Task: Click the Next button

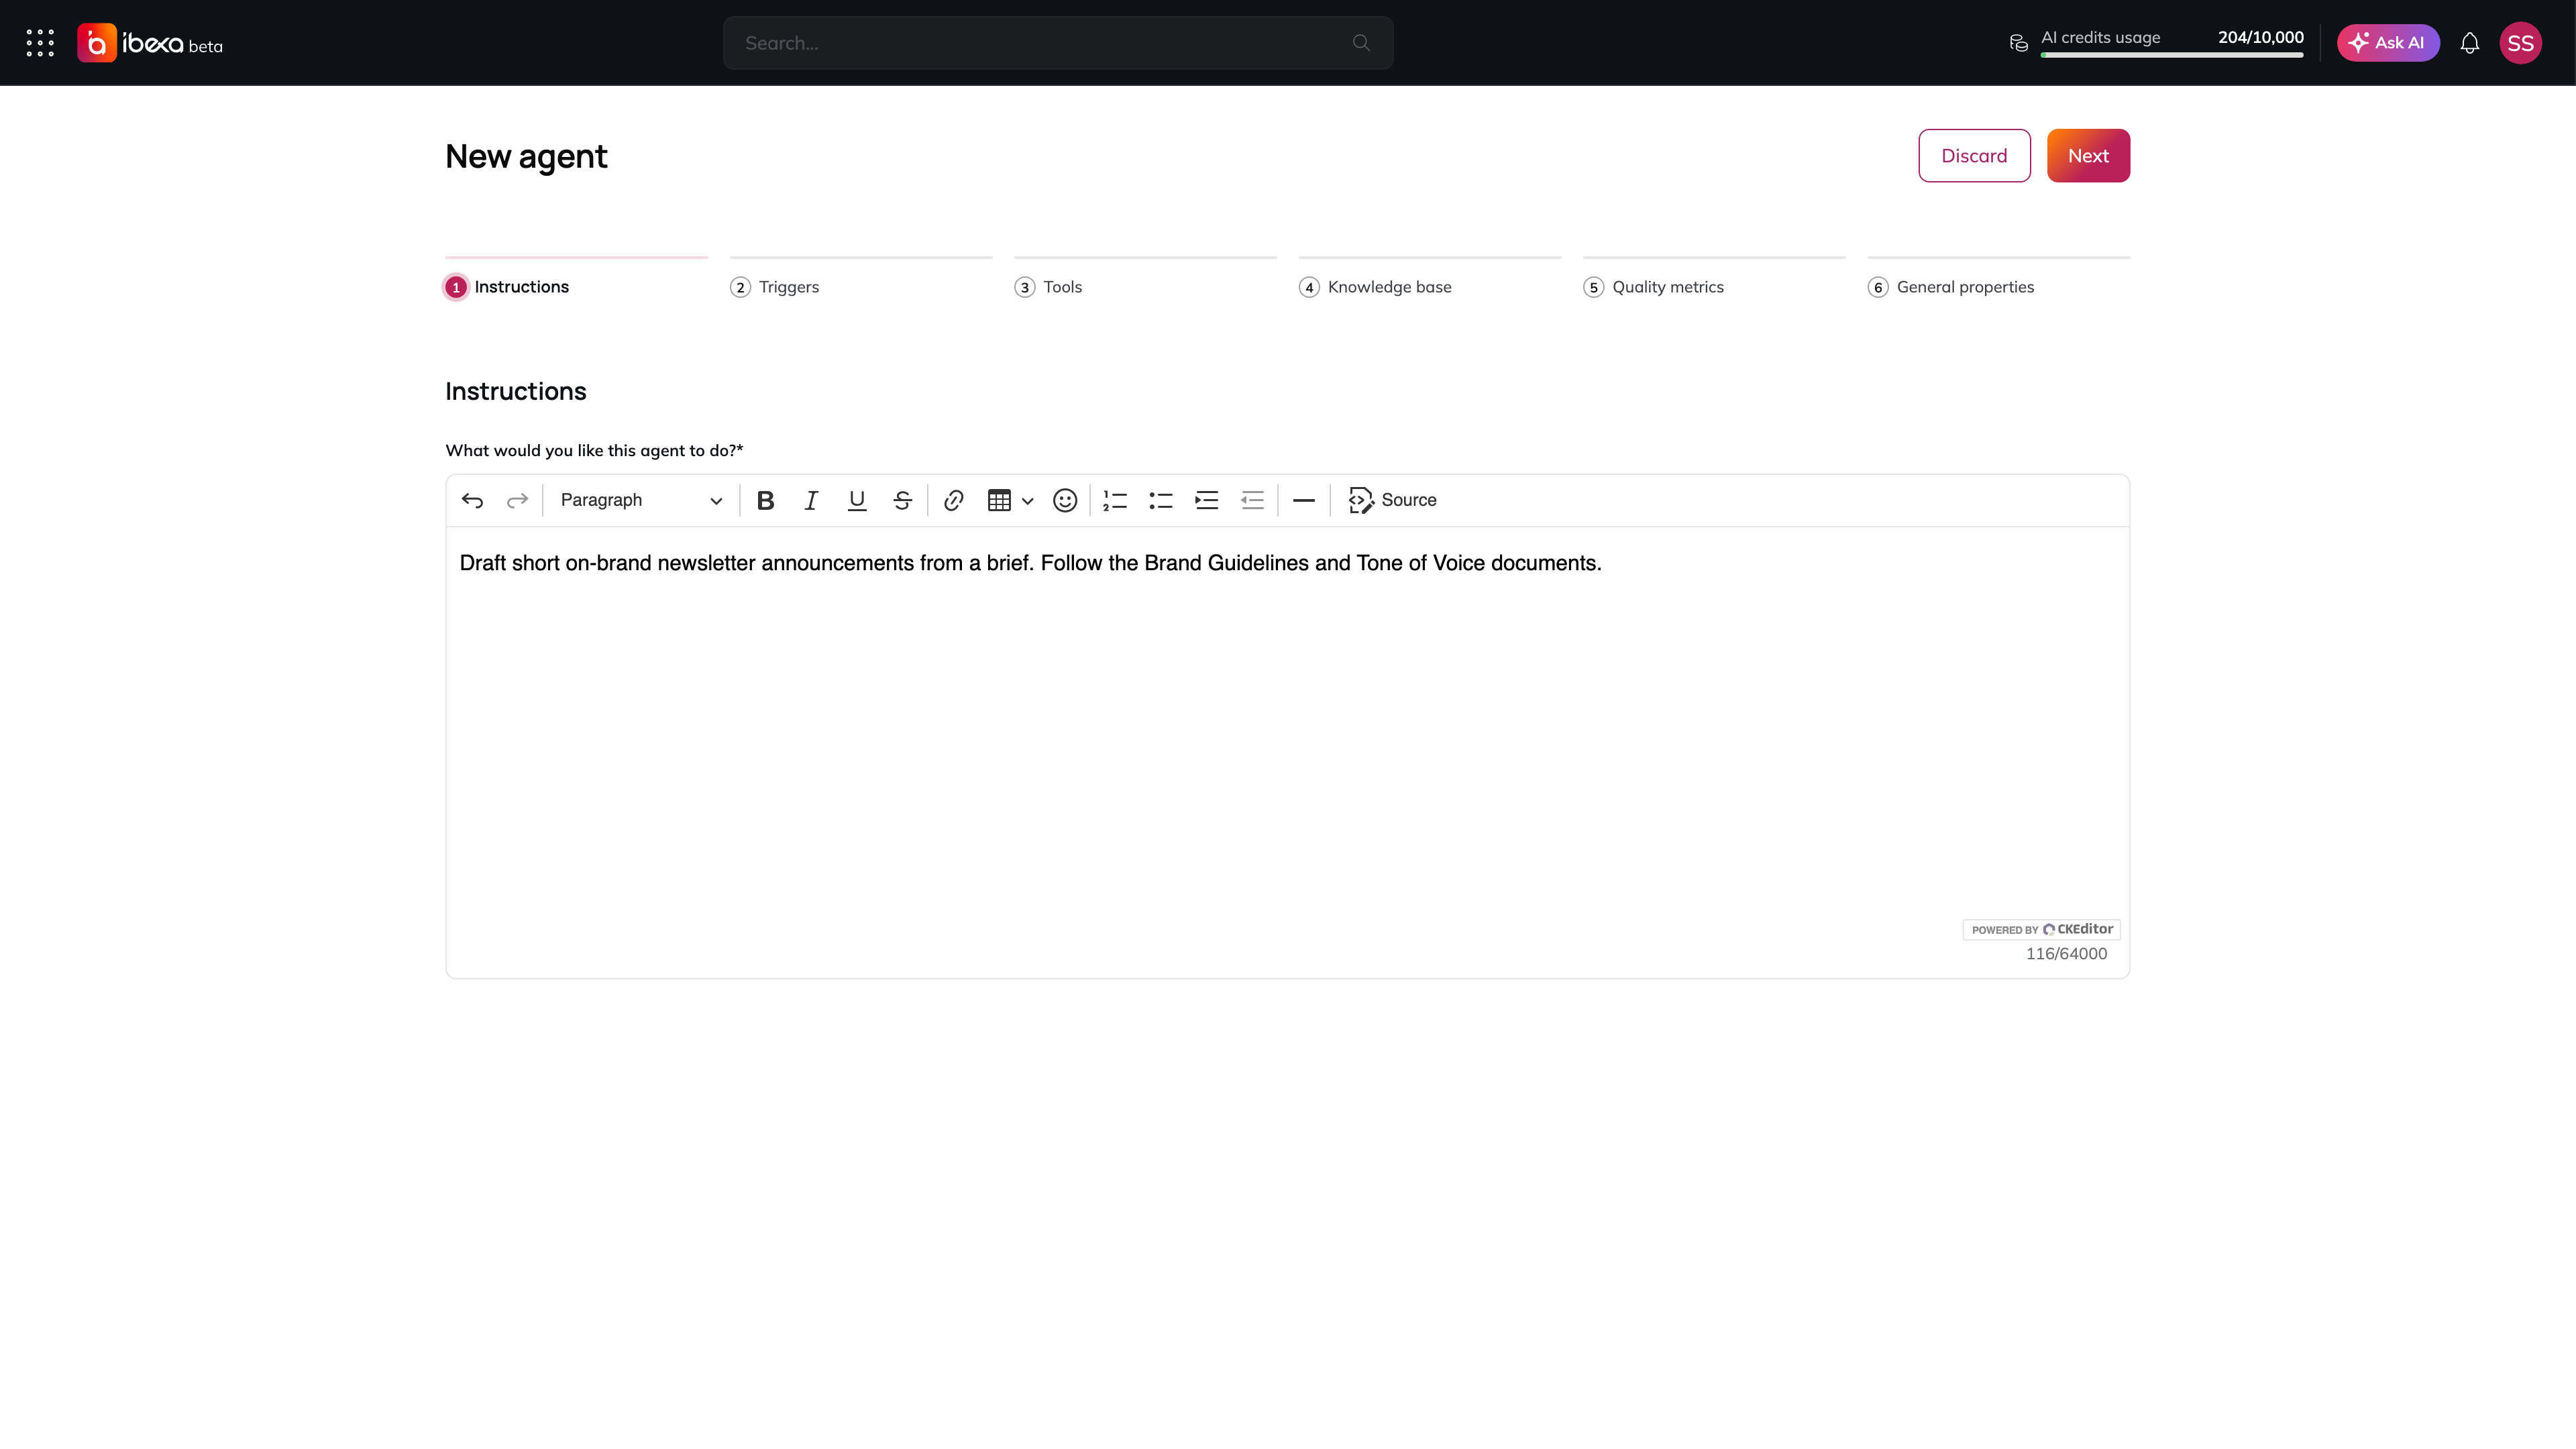Action: coord(2088,156)
